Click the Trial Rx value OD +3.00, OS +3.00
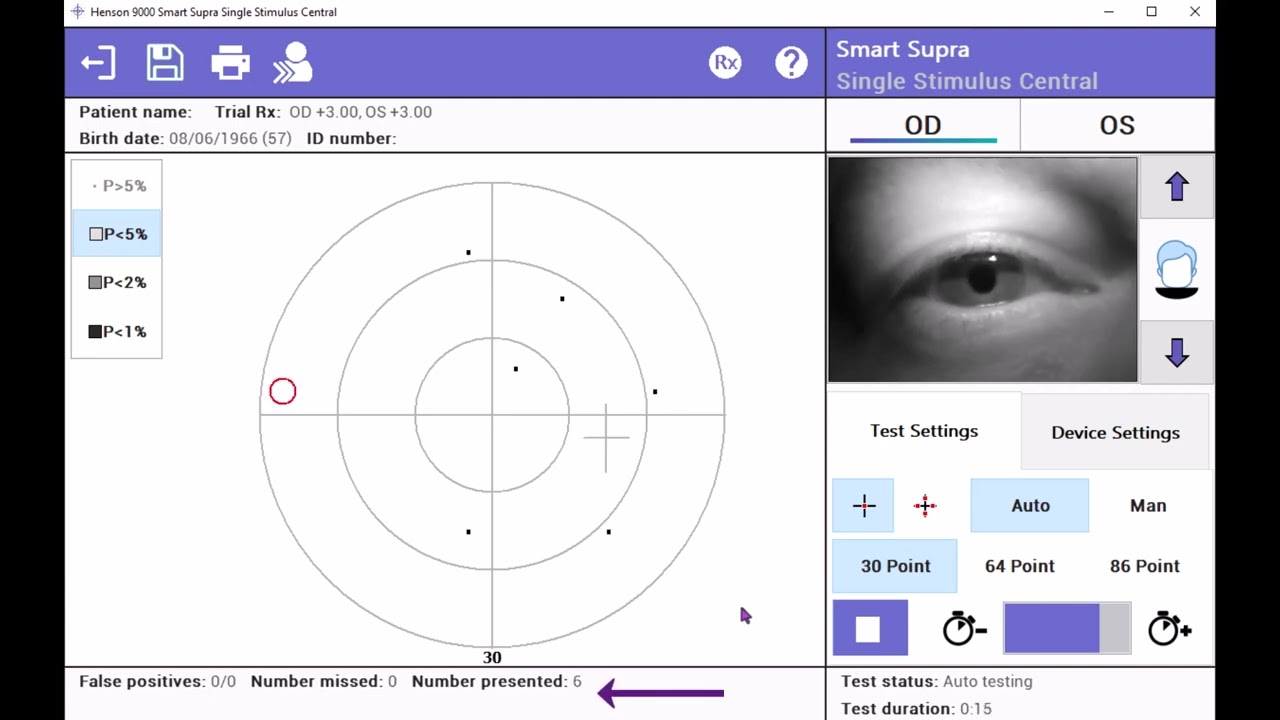Screen dimensions: 1280x720 point(360,112)
